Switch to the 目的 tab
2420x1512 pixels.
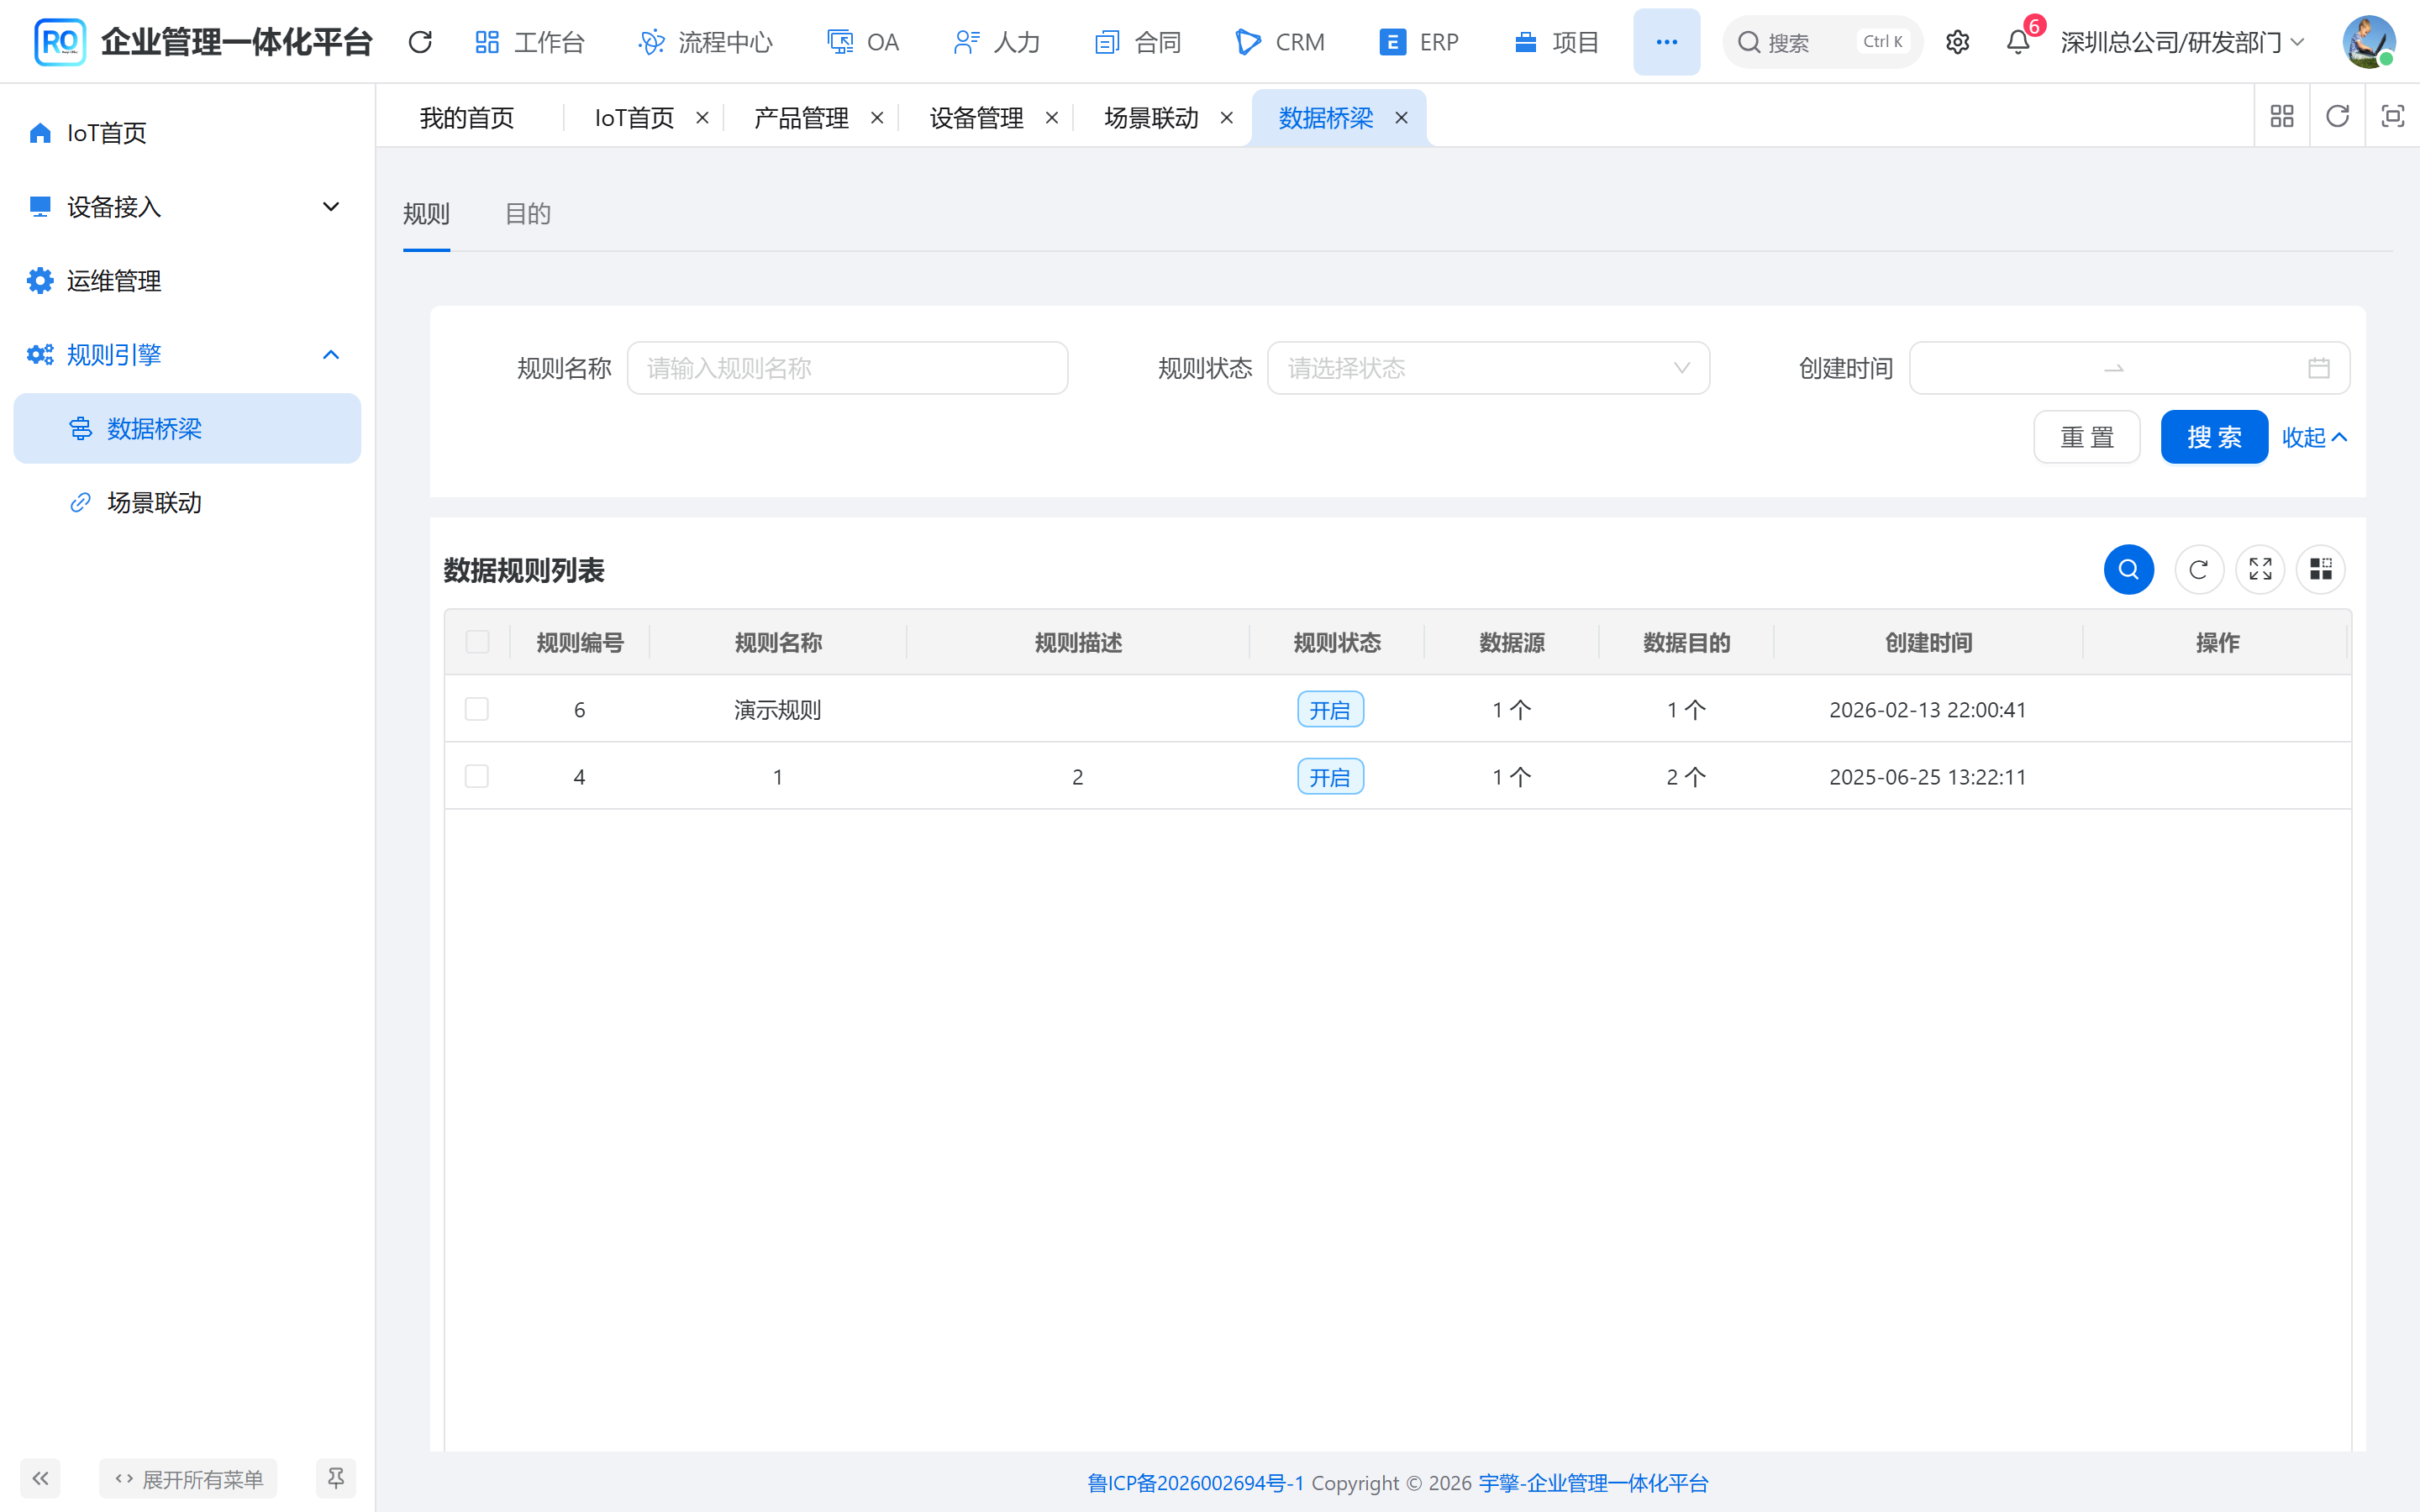(527, 214)
